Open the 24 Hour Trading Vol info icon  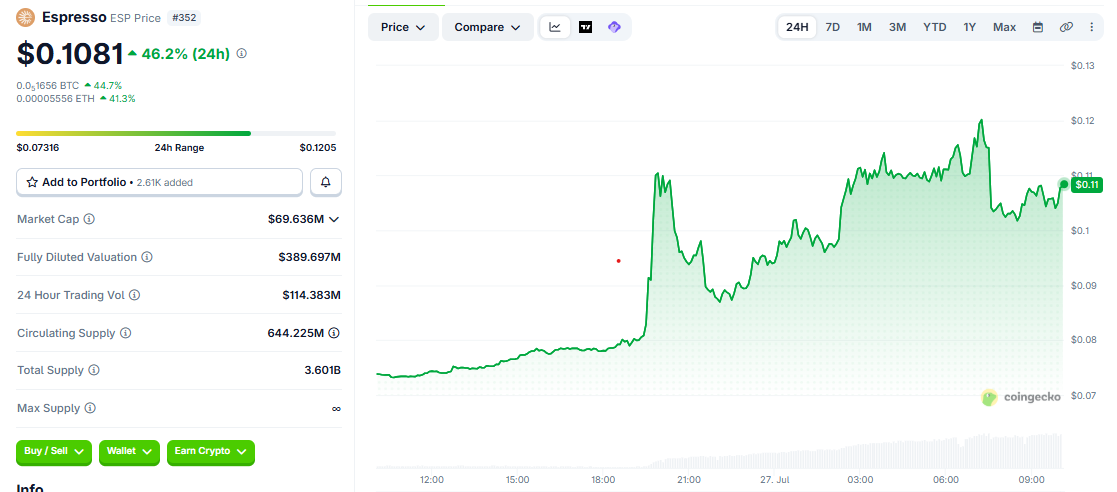click(x=134, y=295)
